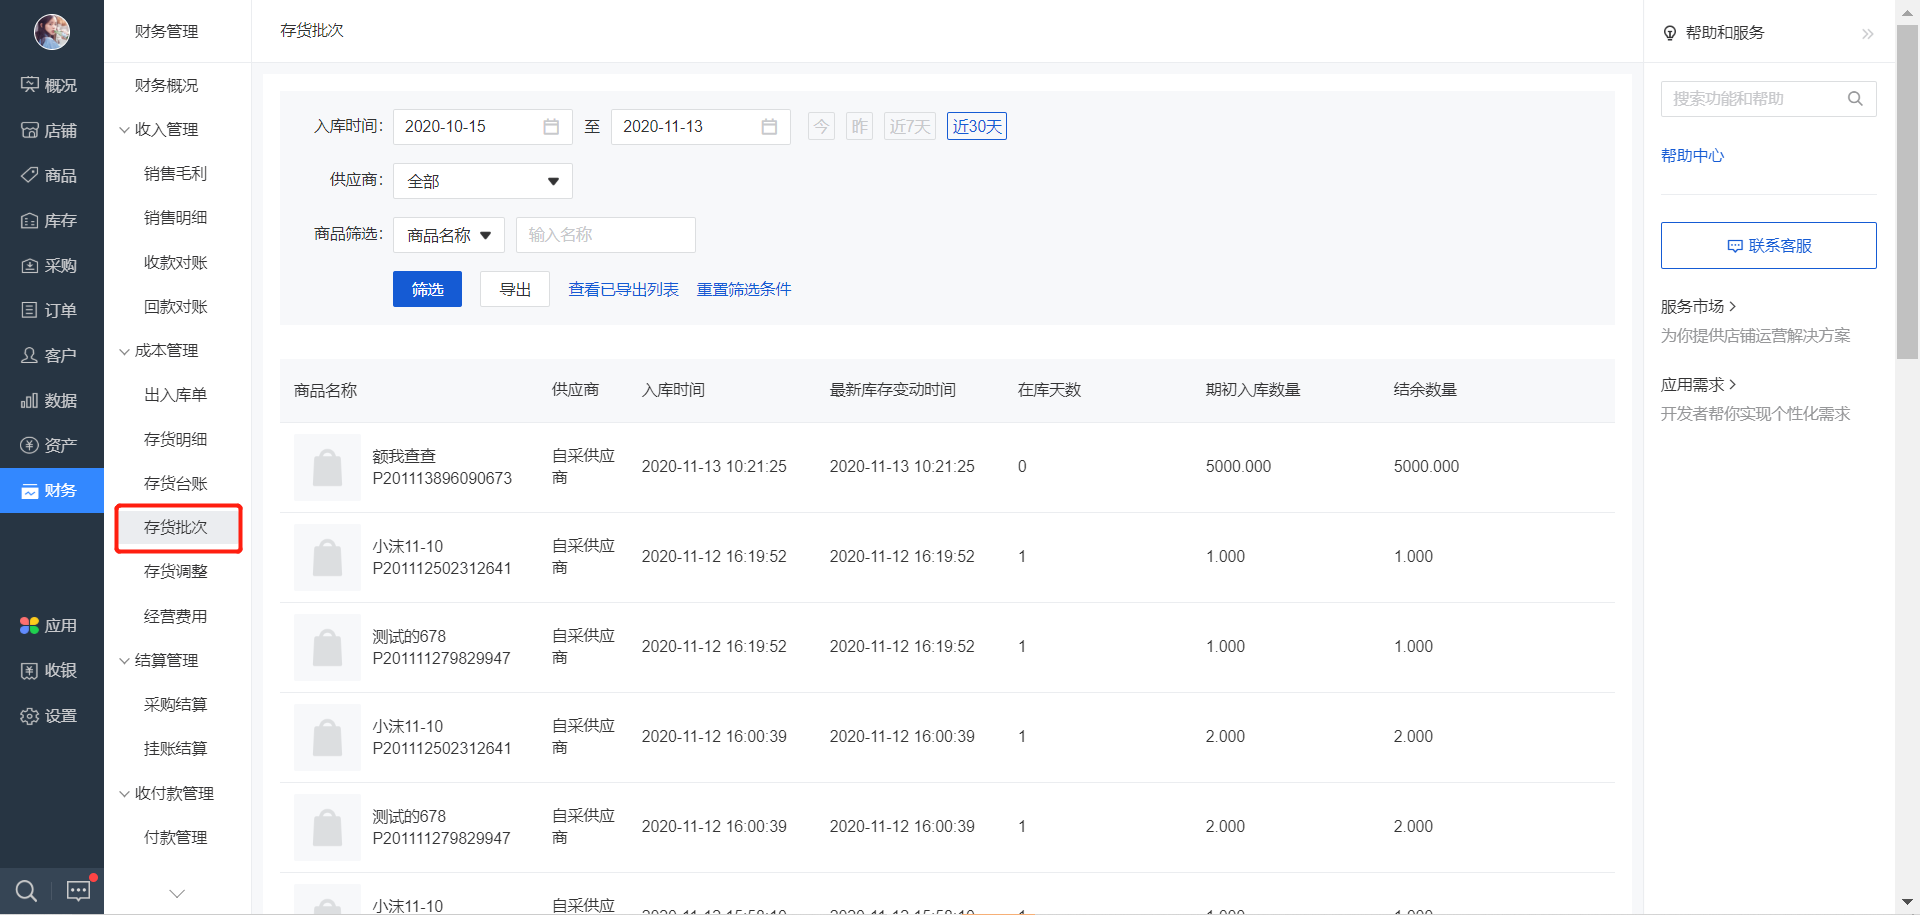Open the 商品名称 filter dropdown
The image size is (1920, 915).
(448, 235)
